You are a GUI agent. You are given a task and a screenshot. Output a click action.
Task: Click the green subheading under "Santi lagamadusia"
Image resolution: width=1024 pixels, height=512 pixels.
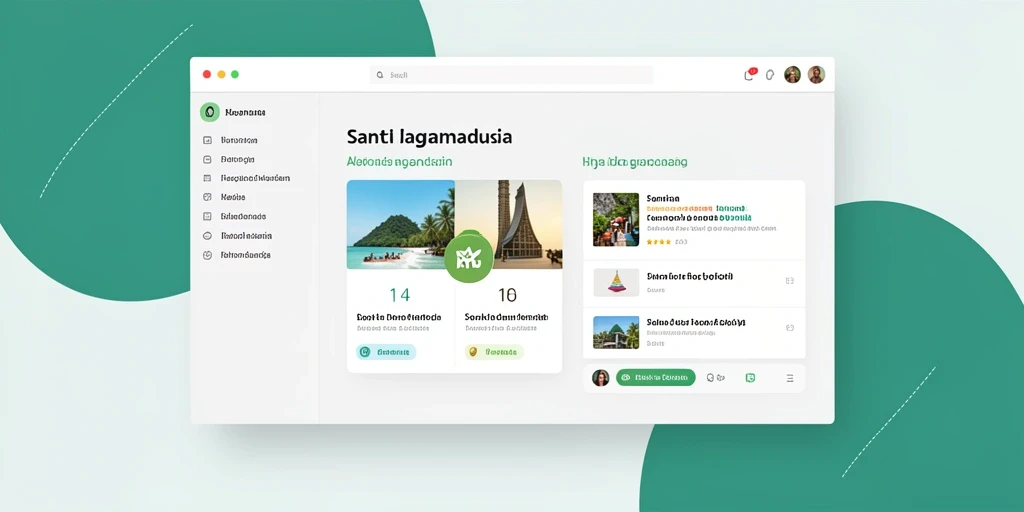tap(399, 161)
